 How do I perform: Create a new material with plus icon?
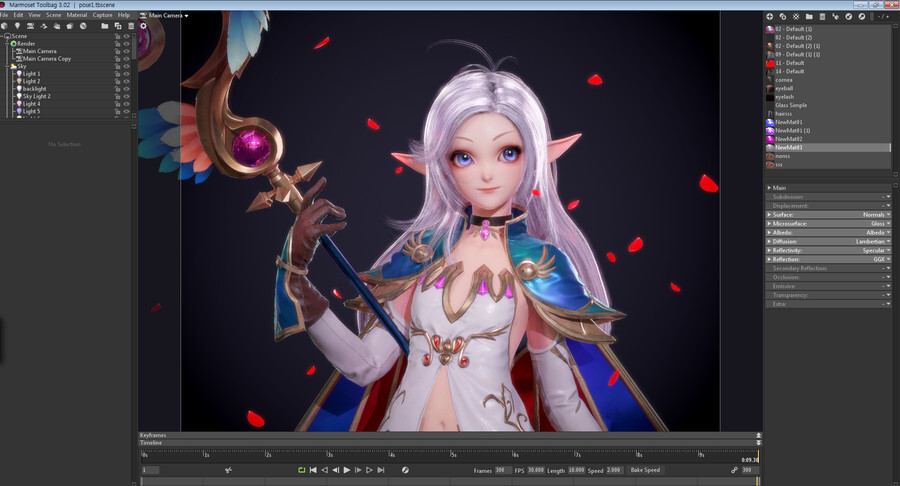coord(770,17)
